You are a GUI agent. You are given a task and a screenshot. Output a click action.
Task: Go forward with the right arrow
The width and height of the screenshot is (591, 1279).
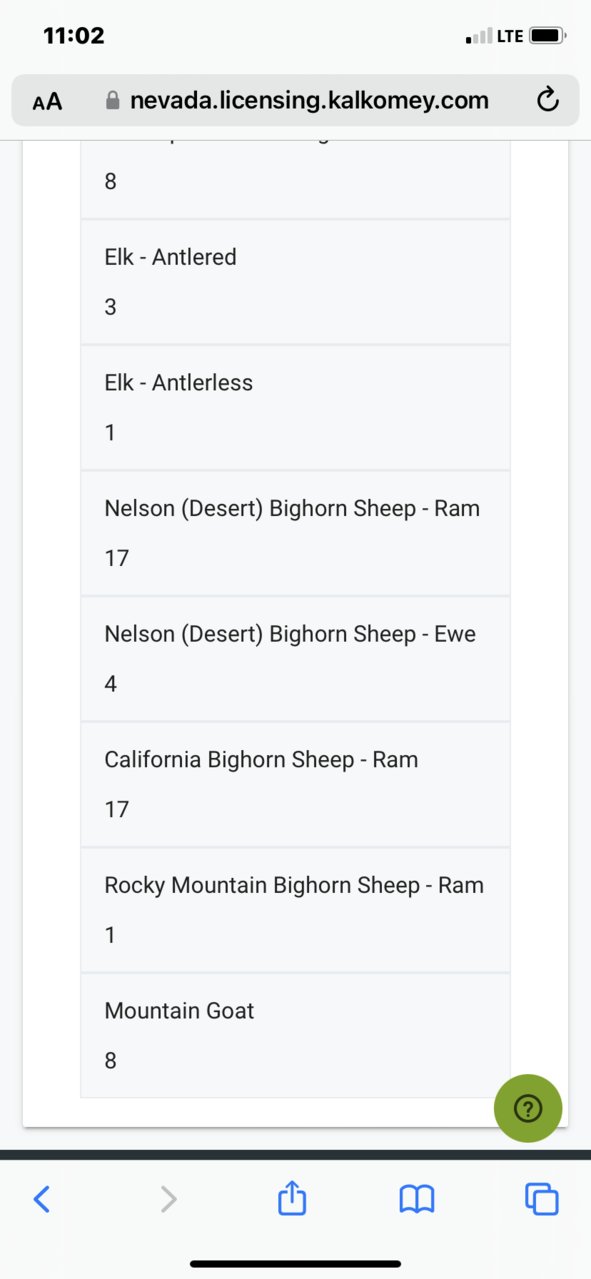tap(168, 1199)
